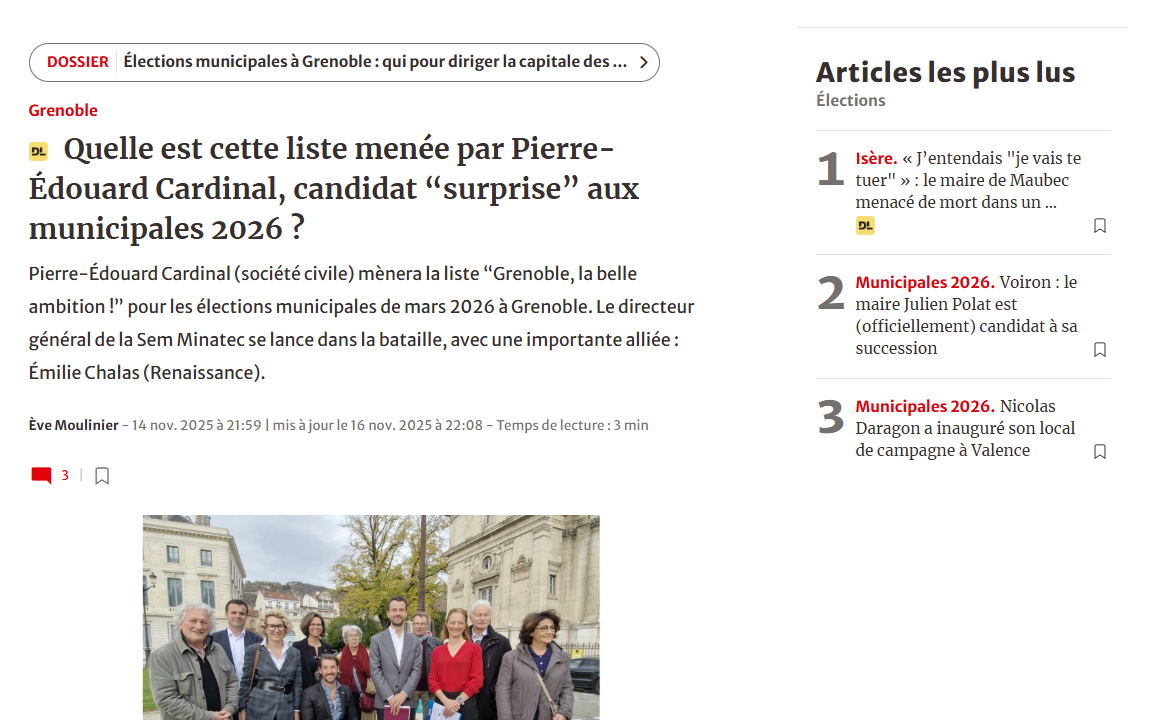The height and width of the screenshot is (720, 1149).
Task: Bookmark this article using icon beside comments
Action: [102, 476]
